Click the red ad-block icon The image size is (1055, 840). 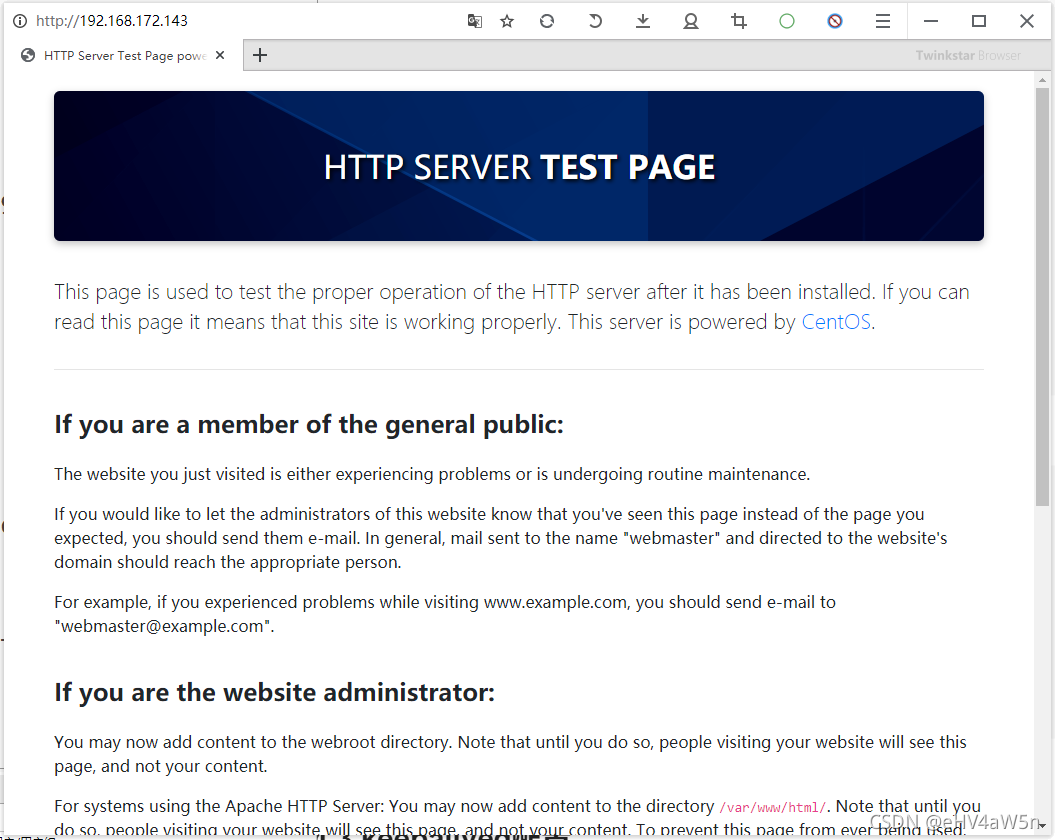pyautogui.click(x=835, y=22)
